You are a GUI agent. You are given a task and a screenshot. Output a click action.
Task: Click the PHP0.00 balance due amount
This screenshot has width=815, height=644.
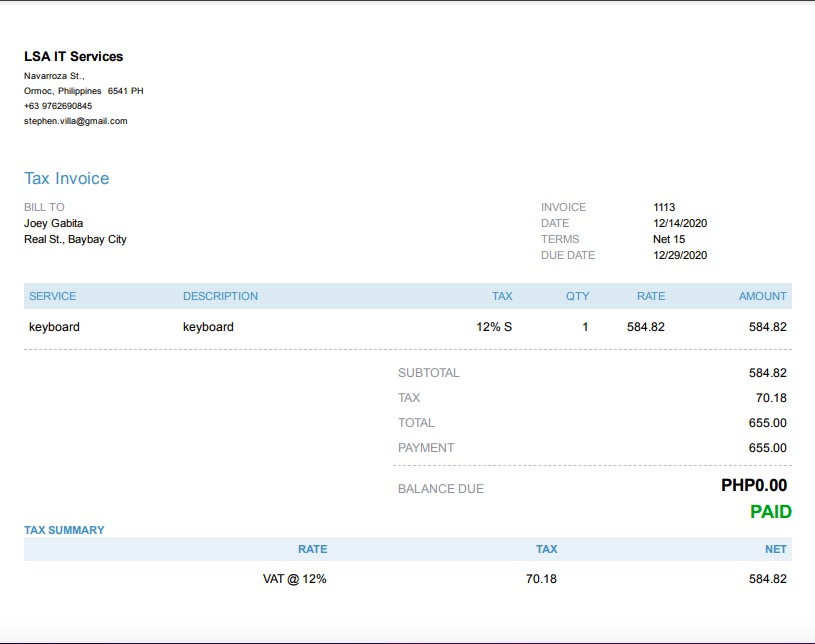tap(754, 486)
